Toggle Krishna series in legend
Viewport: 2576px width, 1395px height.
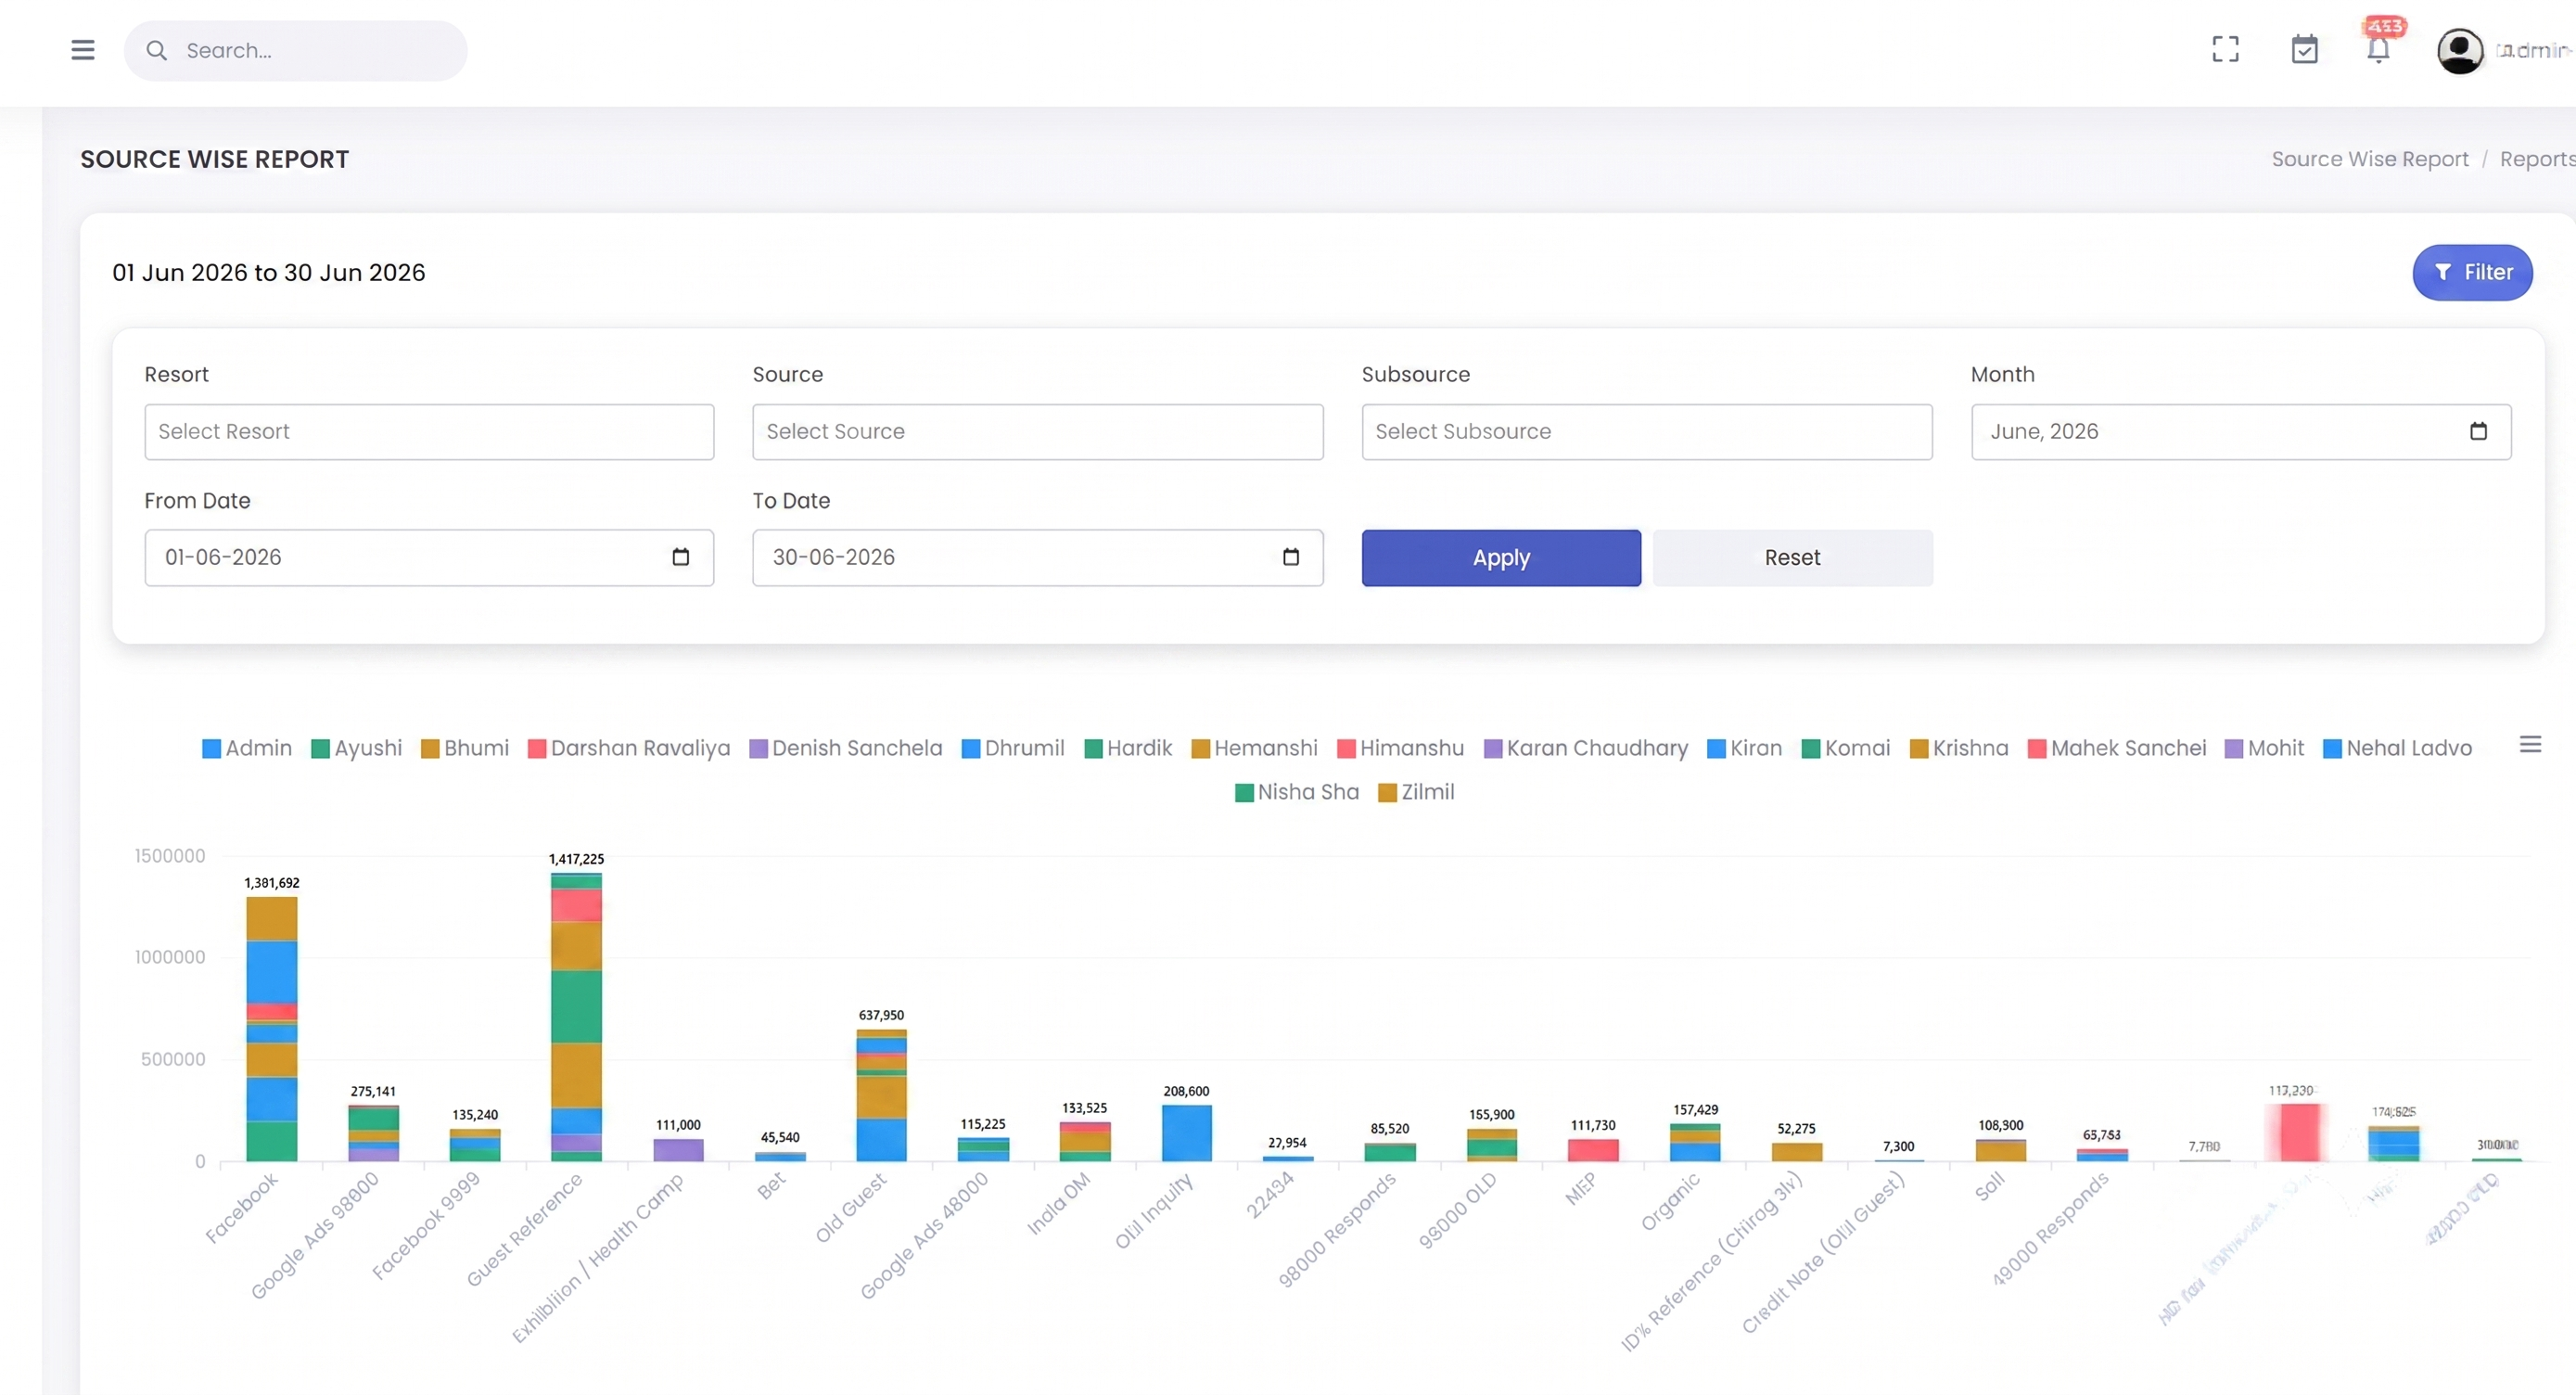[1959, 748]
